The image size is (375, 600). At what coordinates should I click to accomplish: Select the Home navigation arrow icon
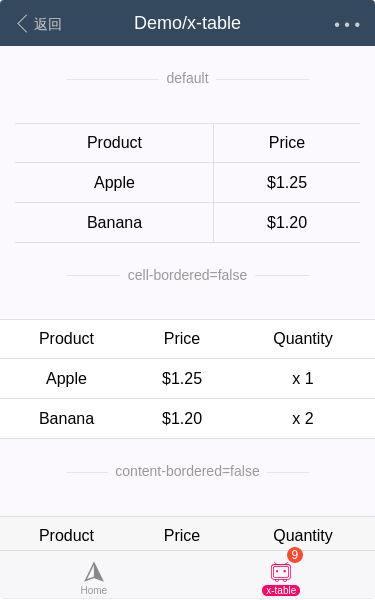94,572
